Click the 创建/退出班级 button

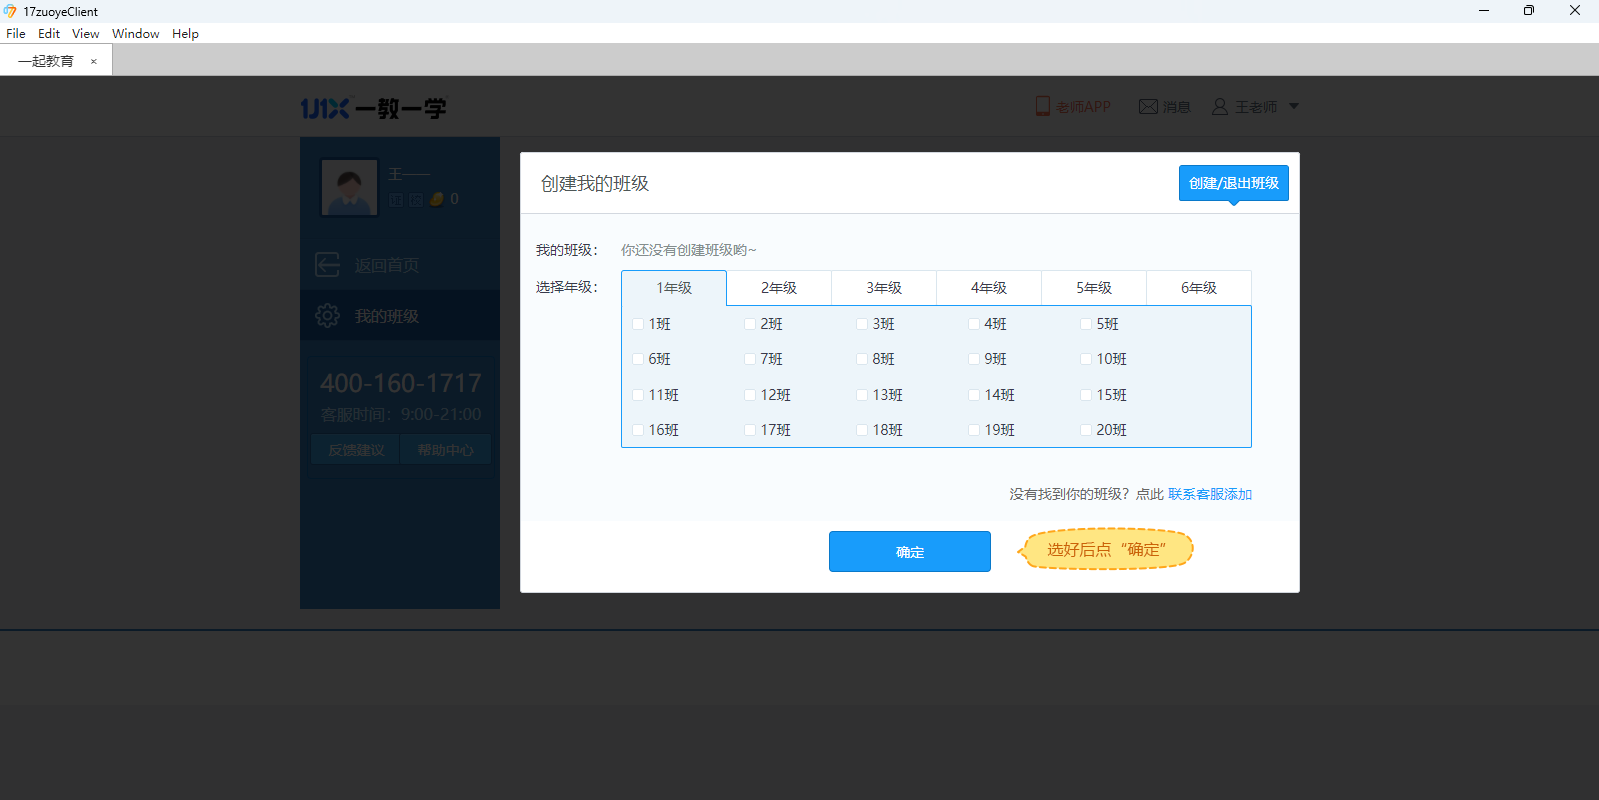[1233, 183]
